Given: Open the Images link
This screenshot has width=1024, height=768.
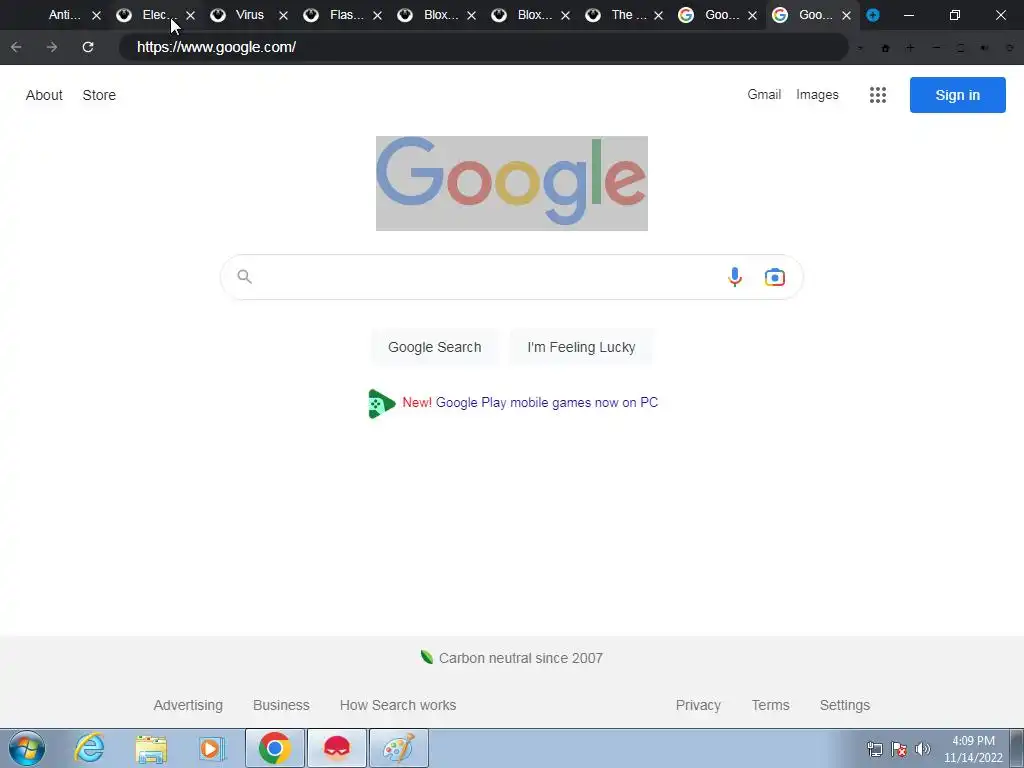Looking at the screenshot, I should [817, 95].
